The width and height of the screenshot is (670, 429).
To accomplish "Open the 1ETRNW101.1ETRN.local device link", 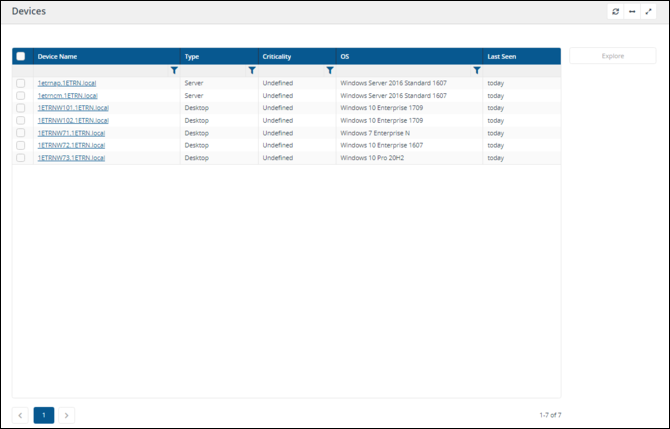I will pyautogui.click(x=72, y=107).
